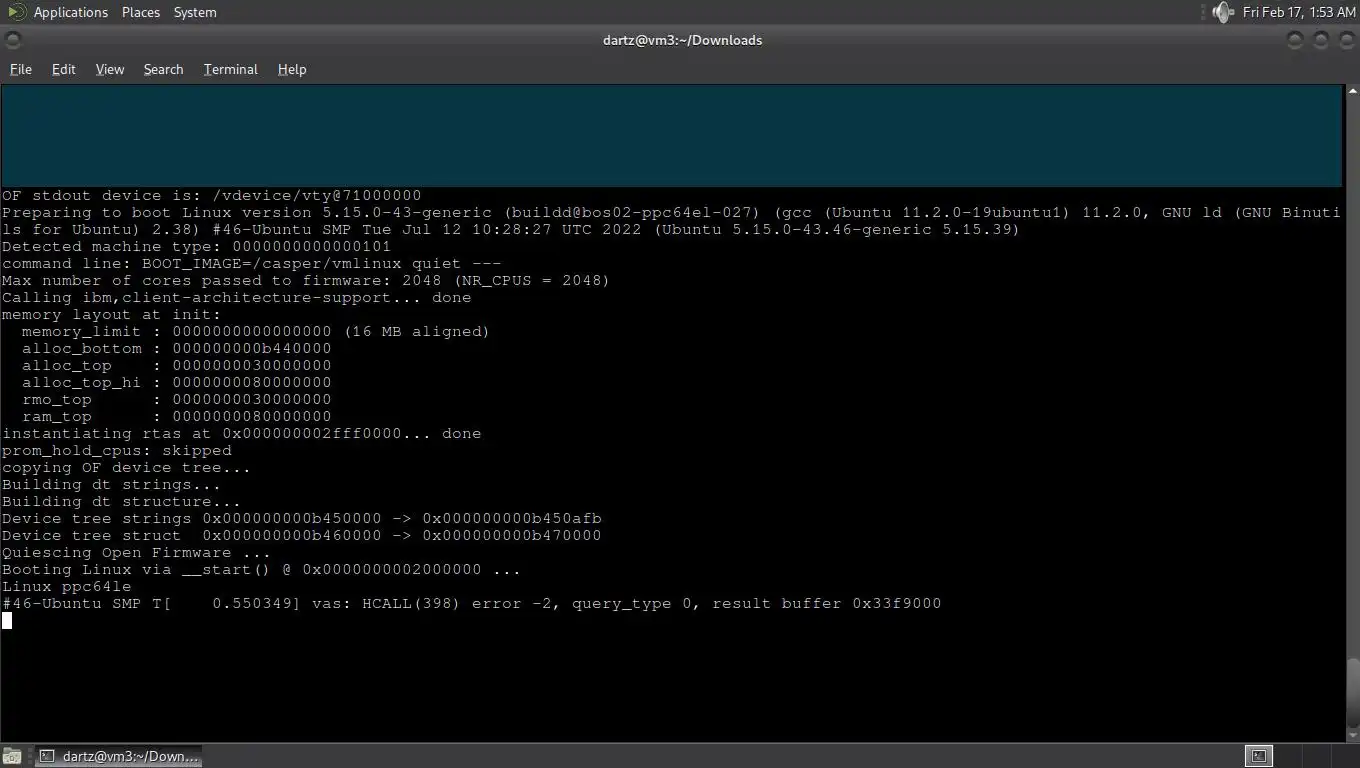Click the 'Device tree strings' address line
Screen dimensions: 1360x768
tap(302, 519)
